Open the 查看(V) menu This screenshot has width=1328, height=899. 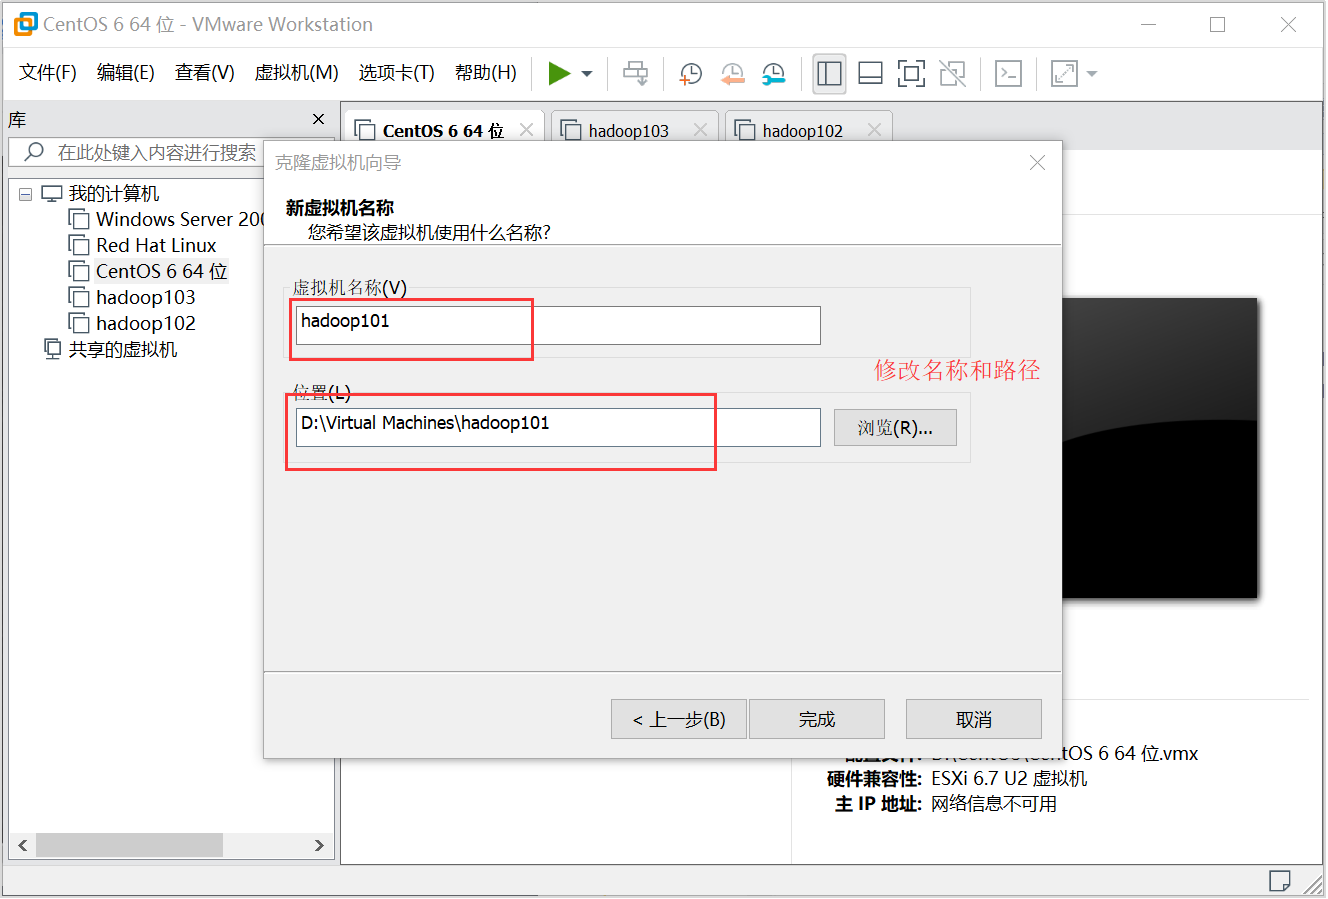click(x=205, y=73)
